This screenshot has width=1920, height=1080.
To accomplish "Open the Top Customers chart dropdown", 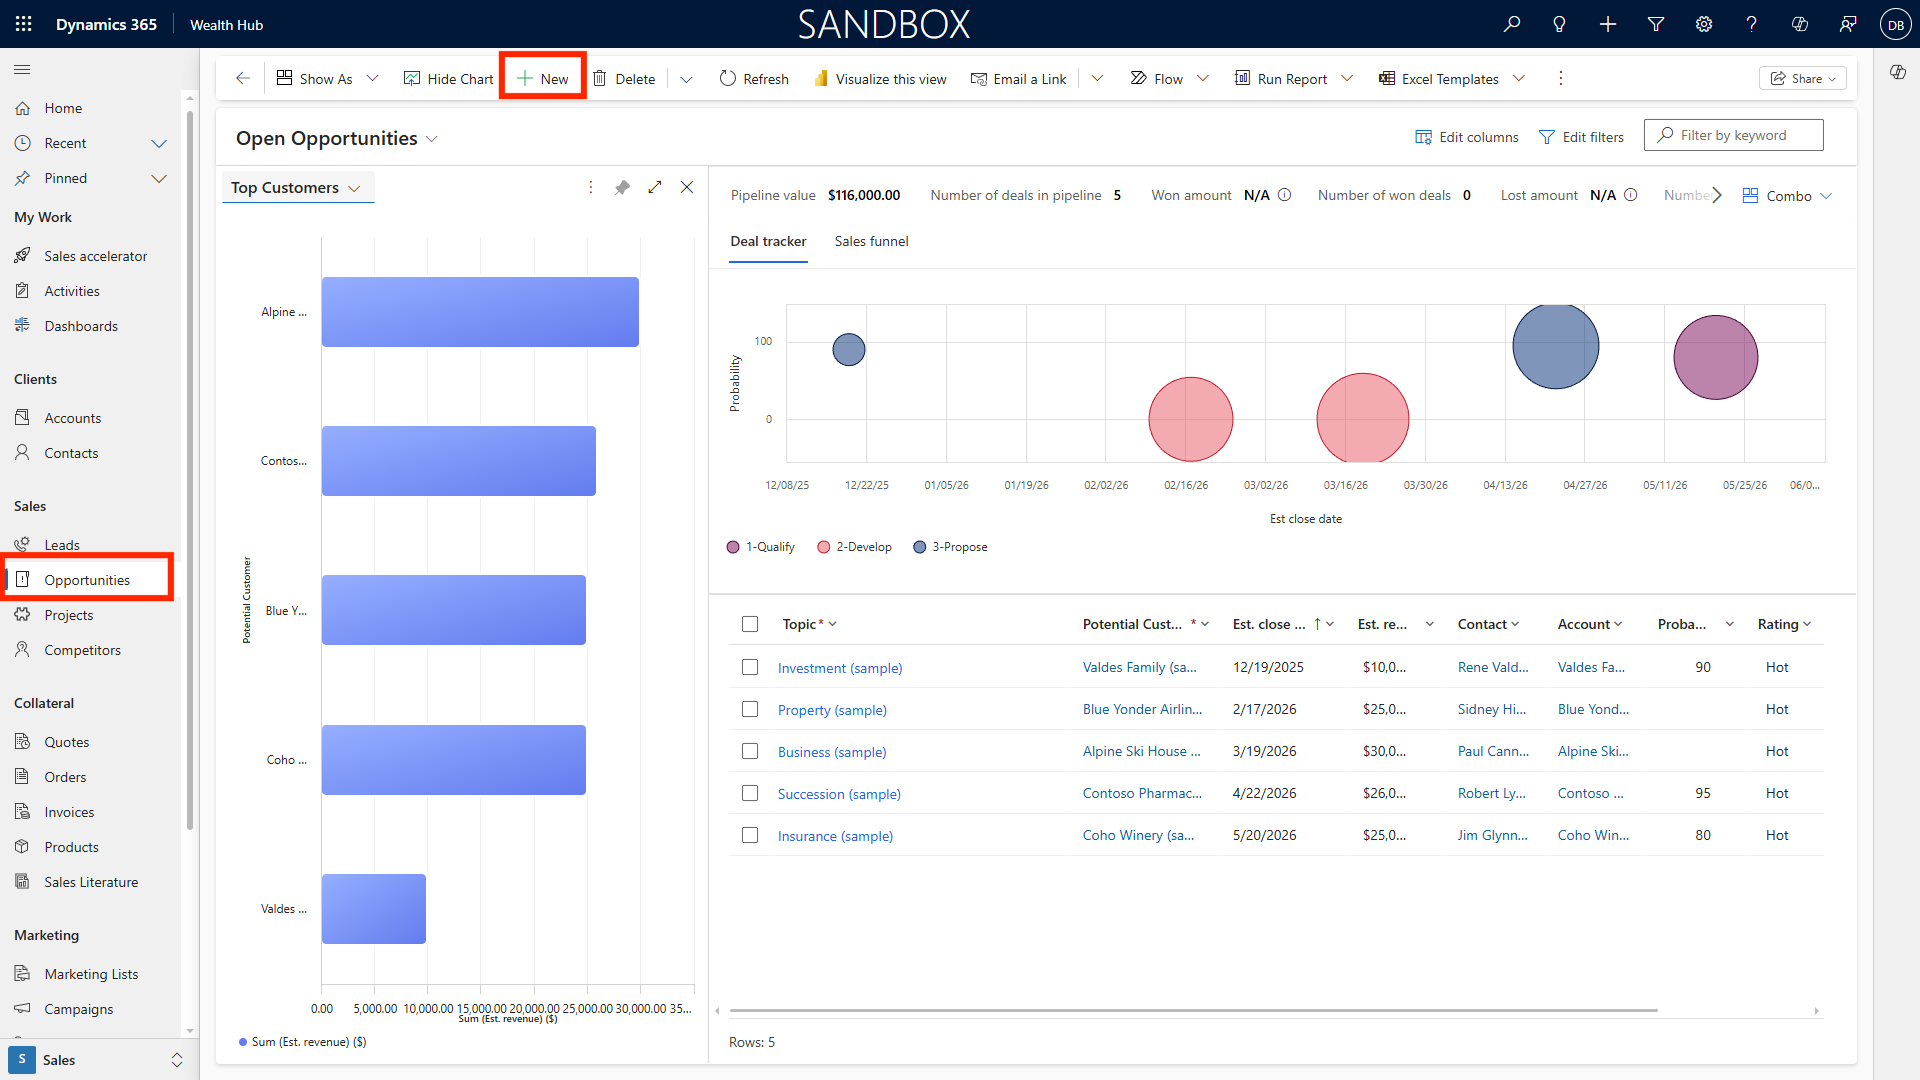I will [x=297, y=188].
